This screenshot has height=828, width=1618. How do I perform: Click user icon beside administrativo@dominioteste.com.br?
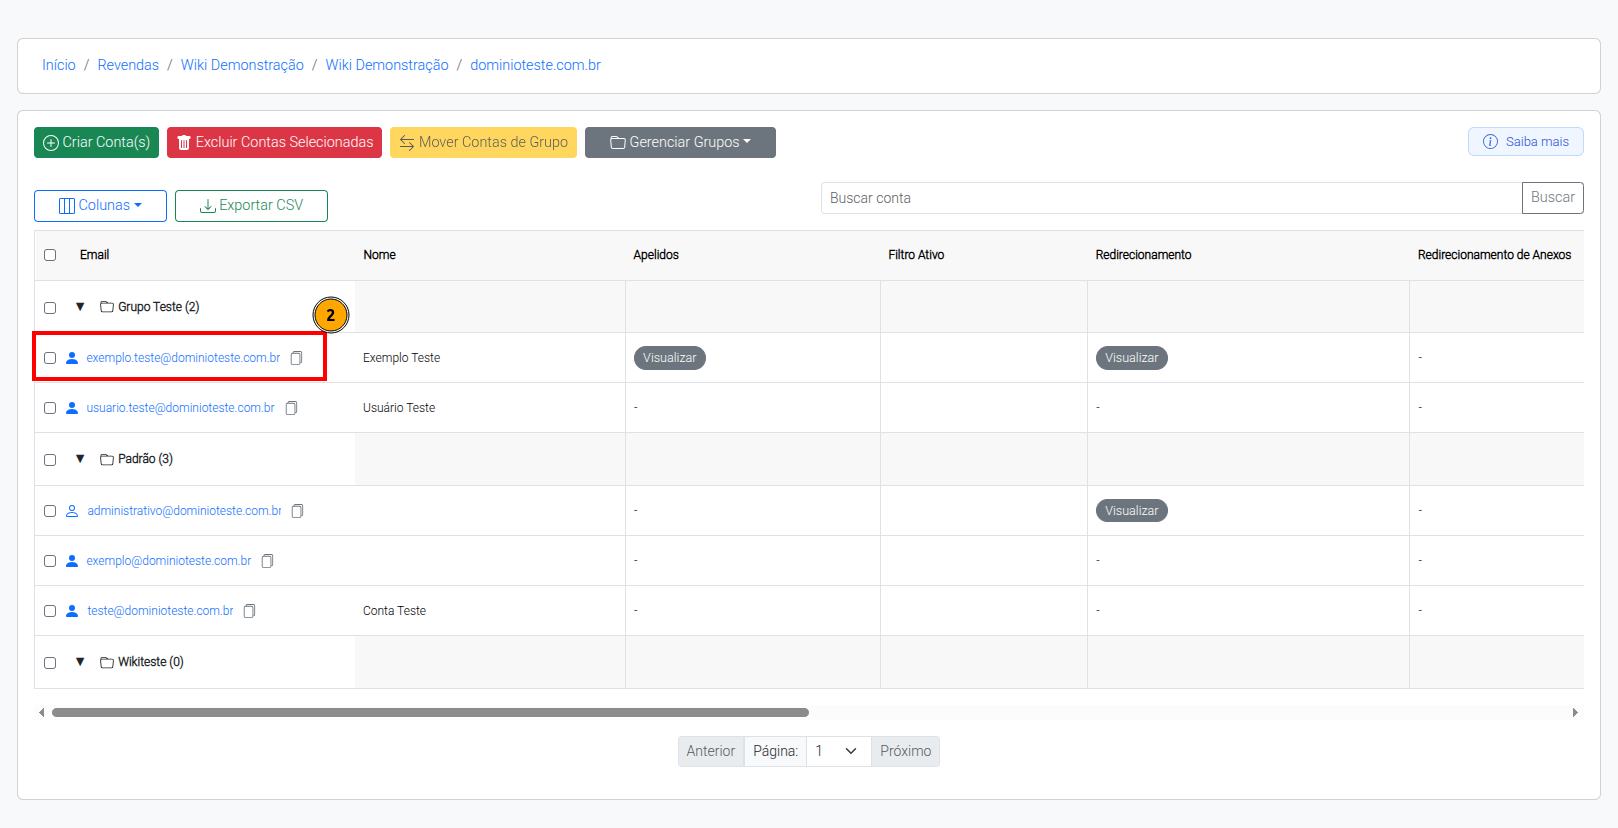click(72, 511)
